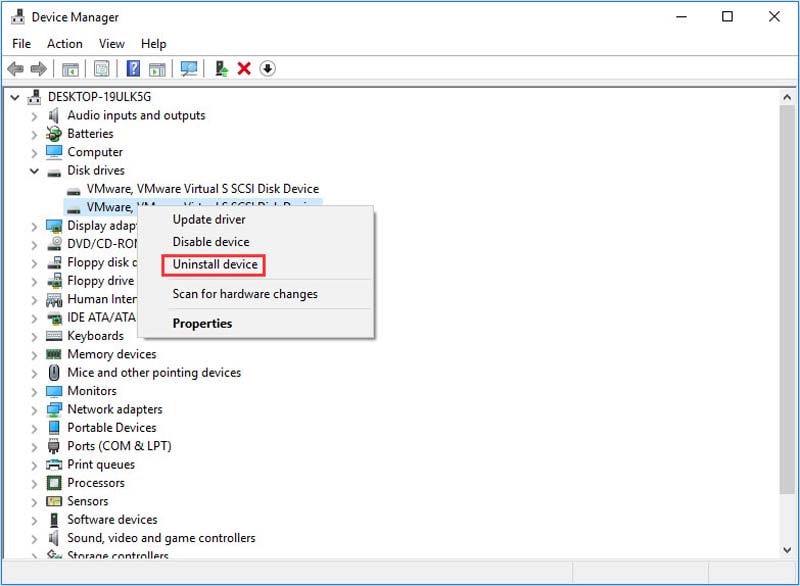Expand Audio inputs and outputs node
Image resolution: width=800 pixels, height=586 pixels.
(x=34, y=116)
